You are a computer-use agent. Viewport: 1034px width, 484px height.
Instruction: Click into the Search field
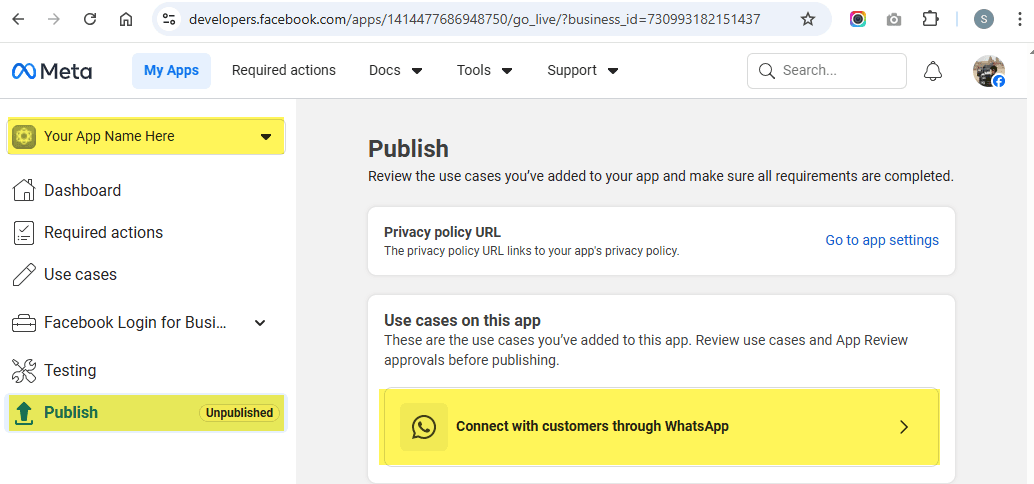827,71
